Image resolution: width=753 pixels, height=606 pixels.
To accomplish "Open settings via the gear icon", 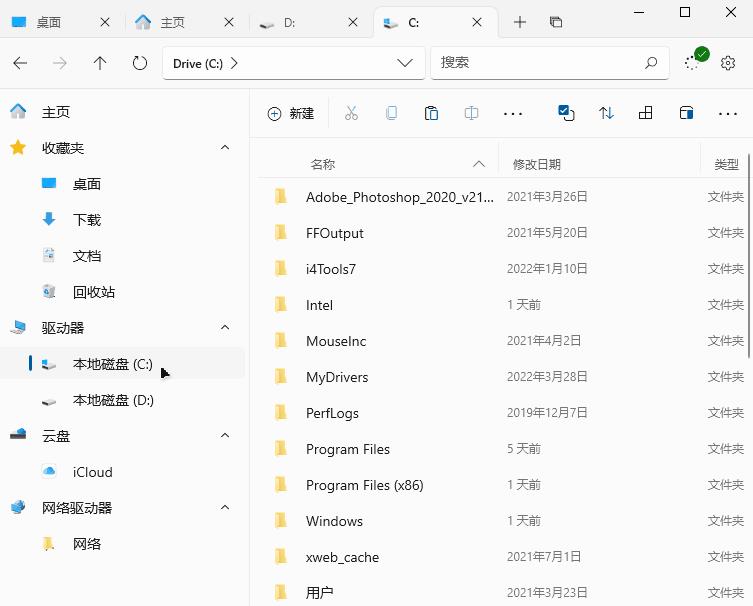I will pyautogui.click(x=728, y=63).
